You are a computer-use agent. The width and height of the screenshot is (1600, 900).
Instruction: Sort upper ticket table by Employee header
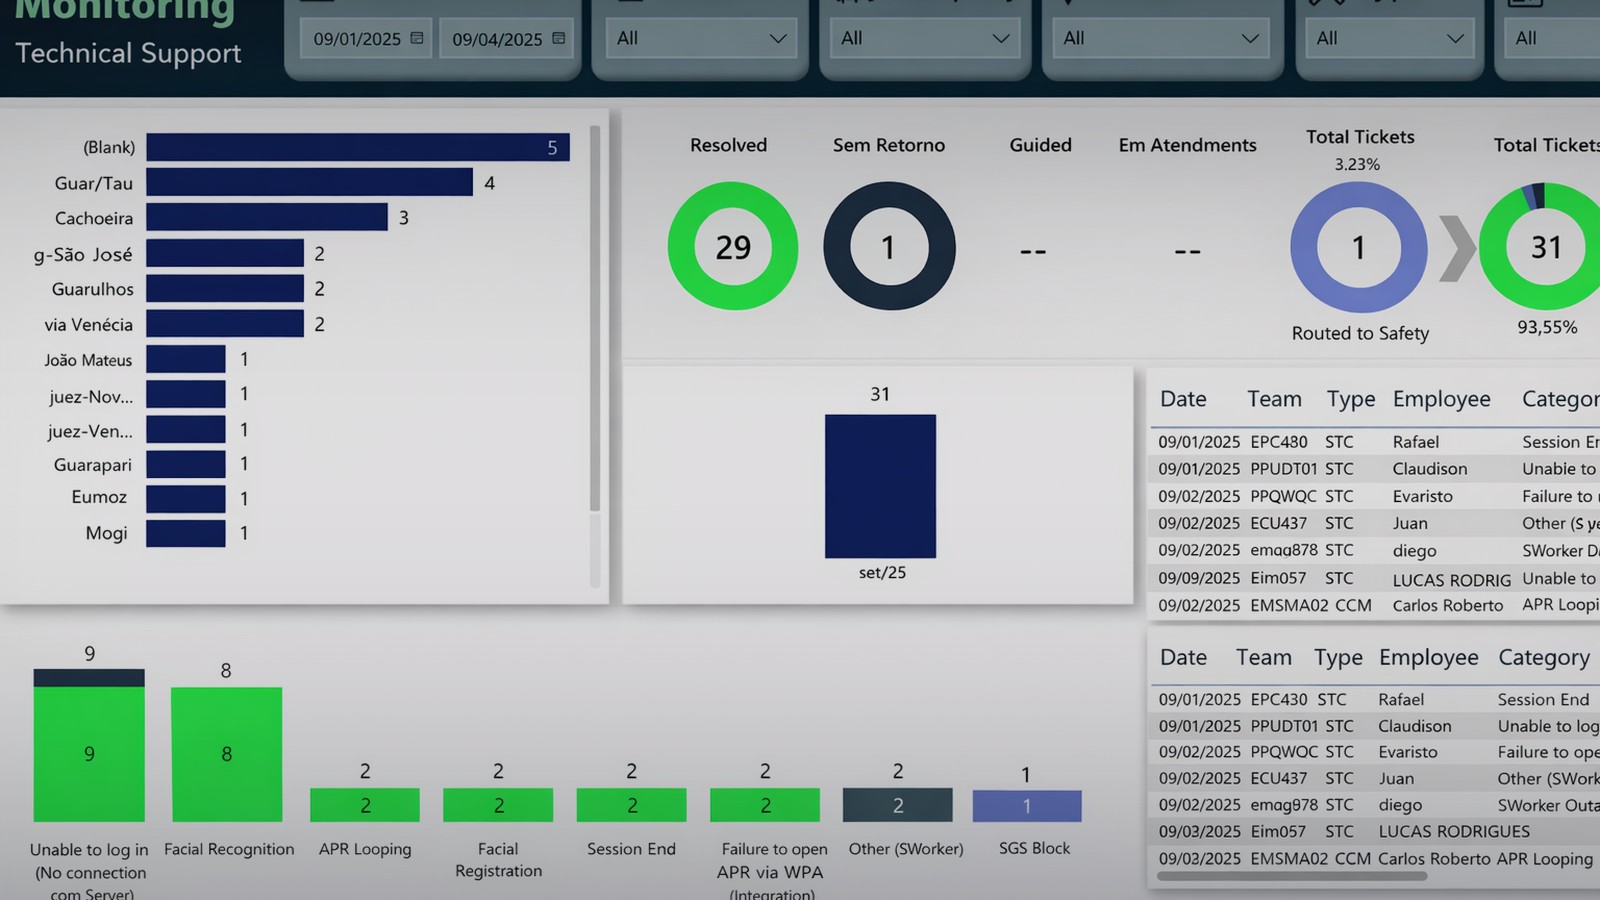(1442, 399)
